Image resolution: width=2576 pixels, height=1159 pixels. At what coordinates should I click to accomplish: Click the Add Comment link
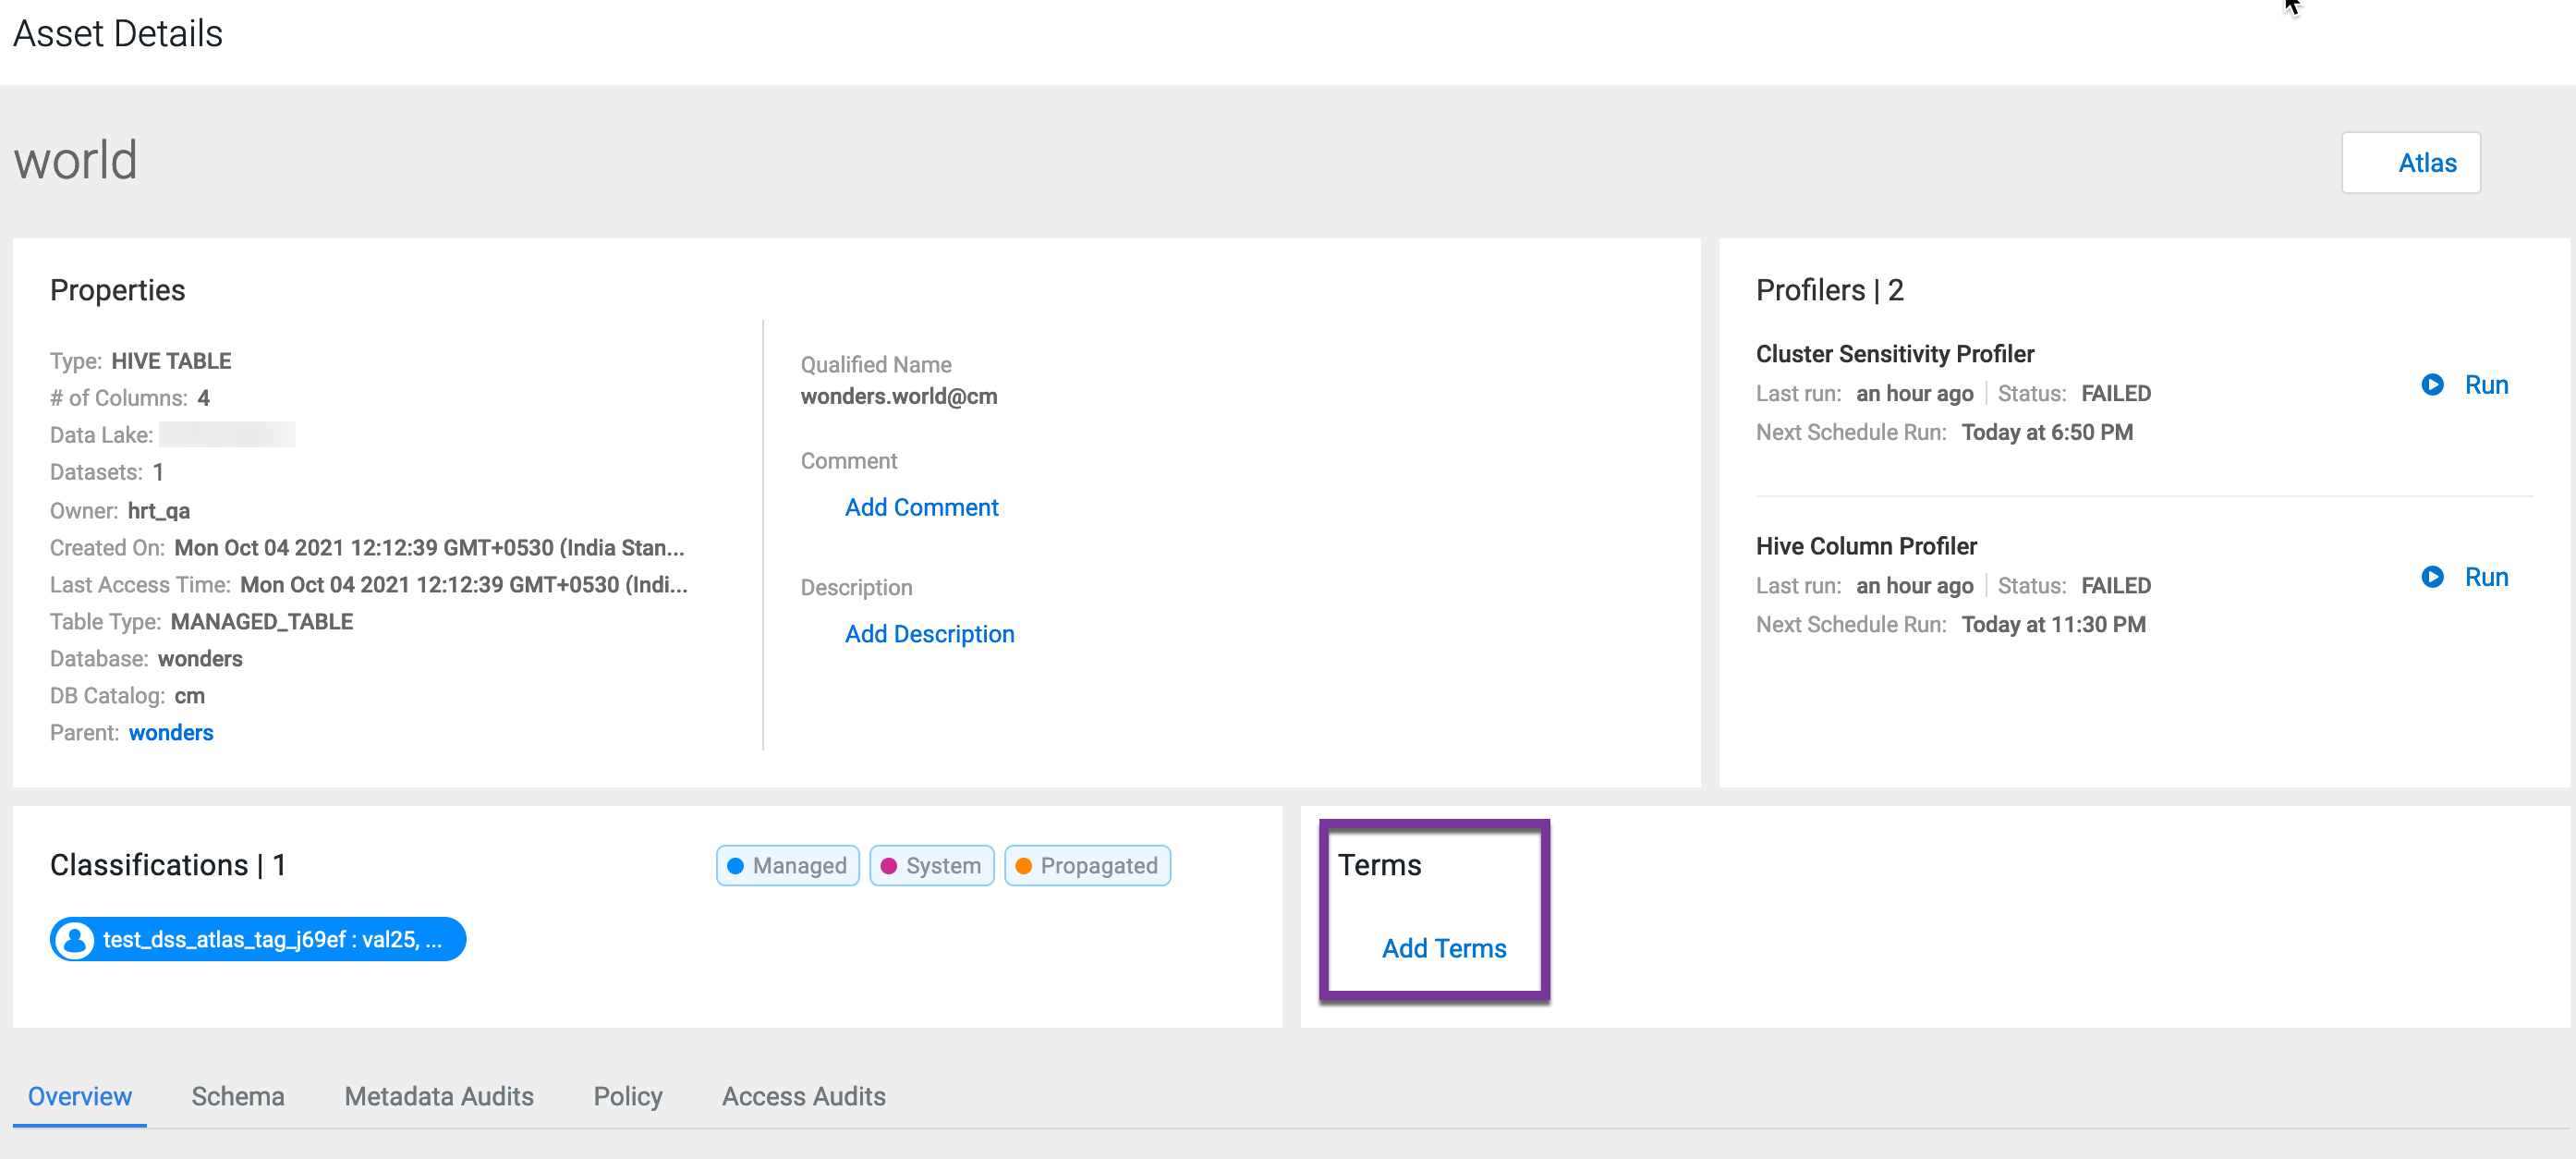point(920,507)
